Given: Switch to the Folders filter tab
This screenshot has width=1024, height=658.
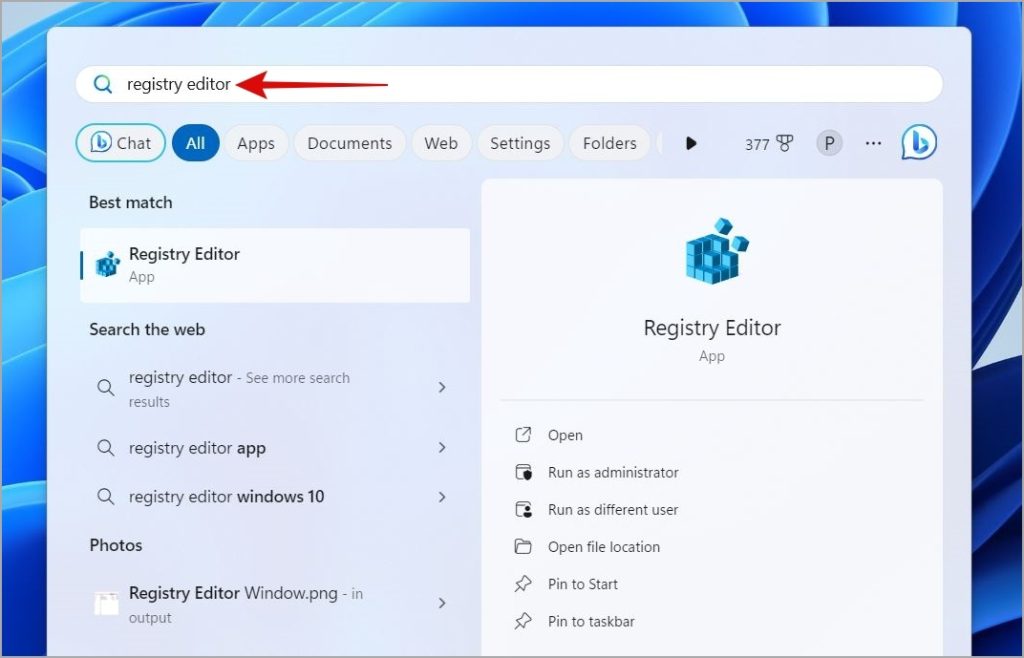Looking at the screenshot, I should (609, 144).
